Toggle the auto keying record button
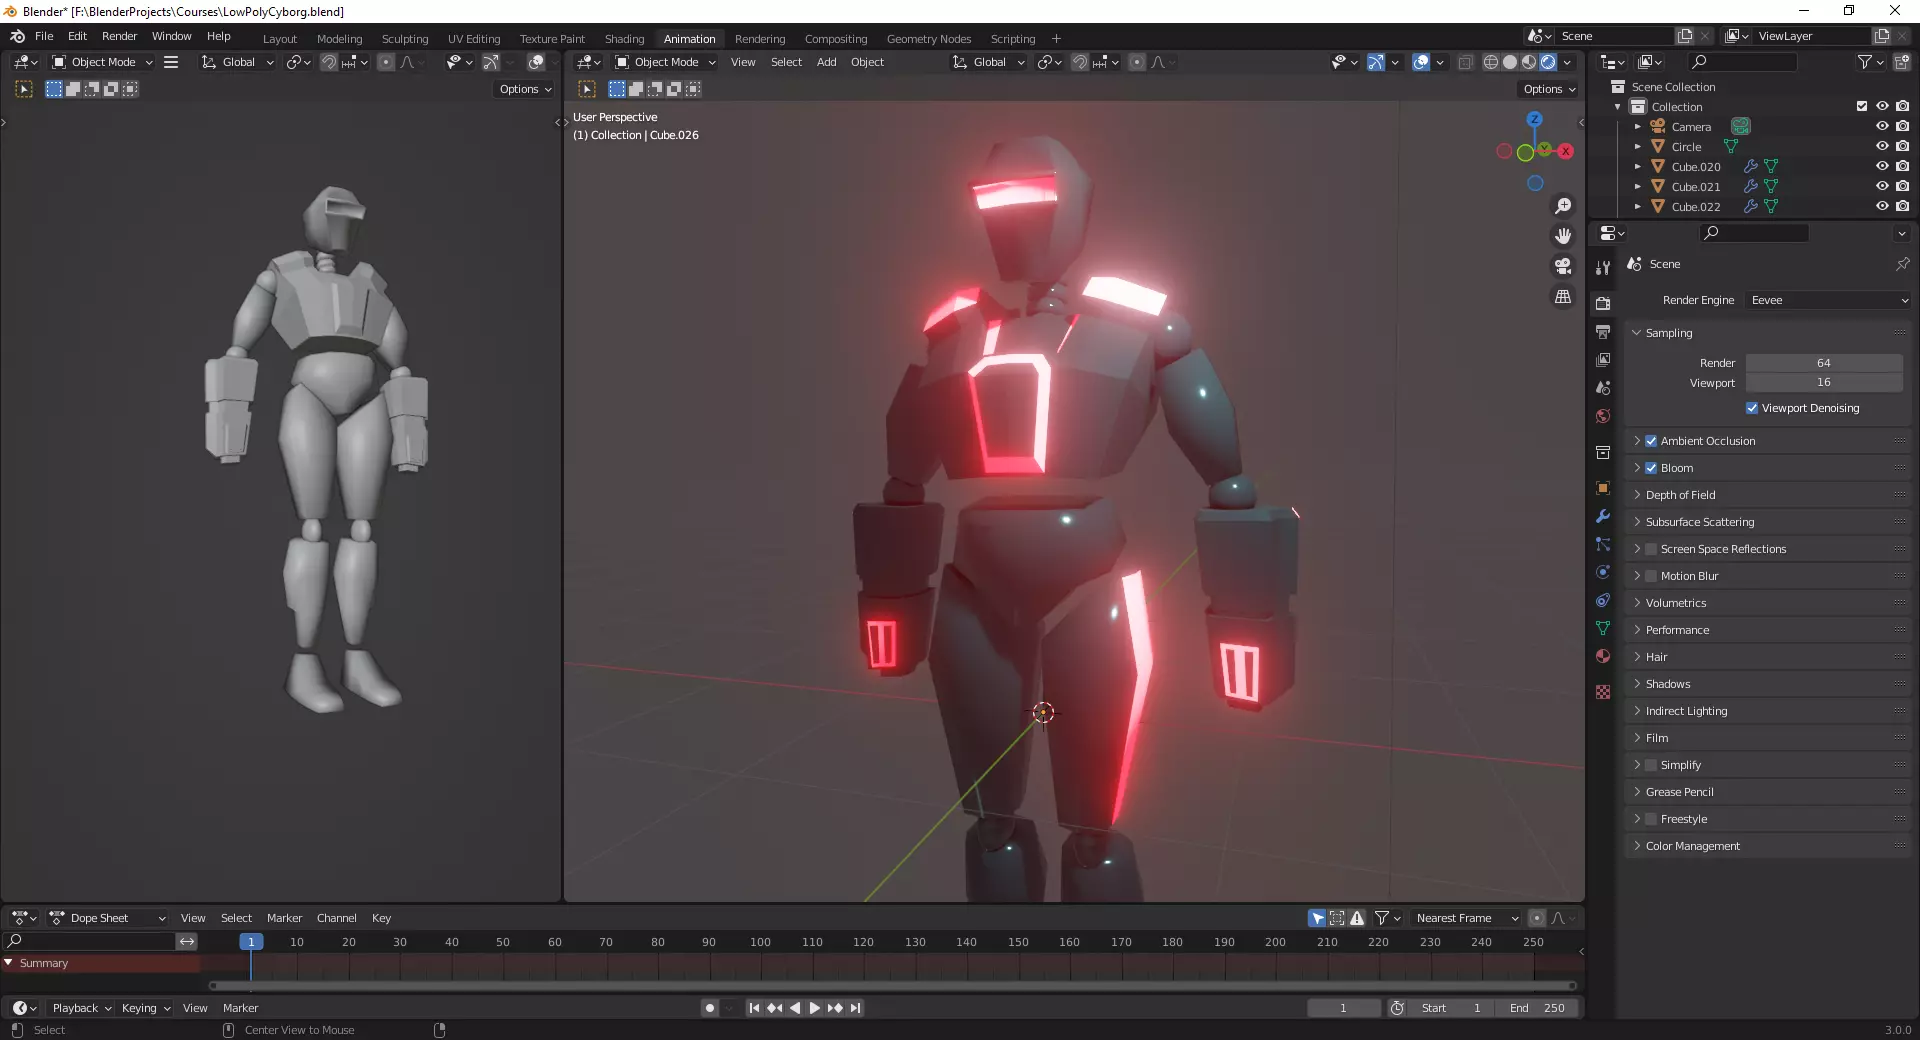This screenshot has height=1040, width=1920. click(x=710, y=1008)
